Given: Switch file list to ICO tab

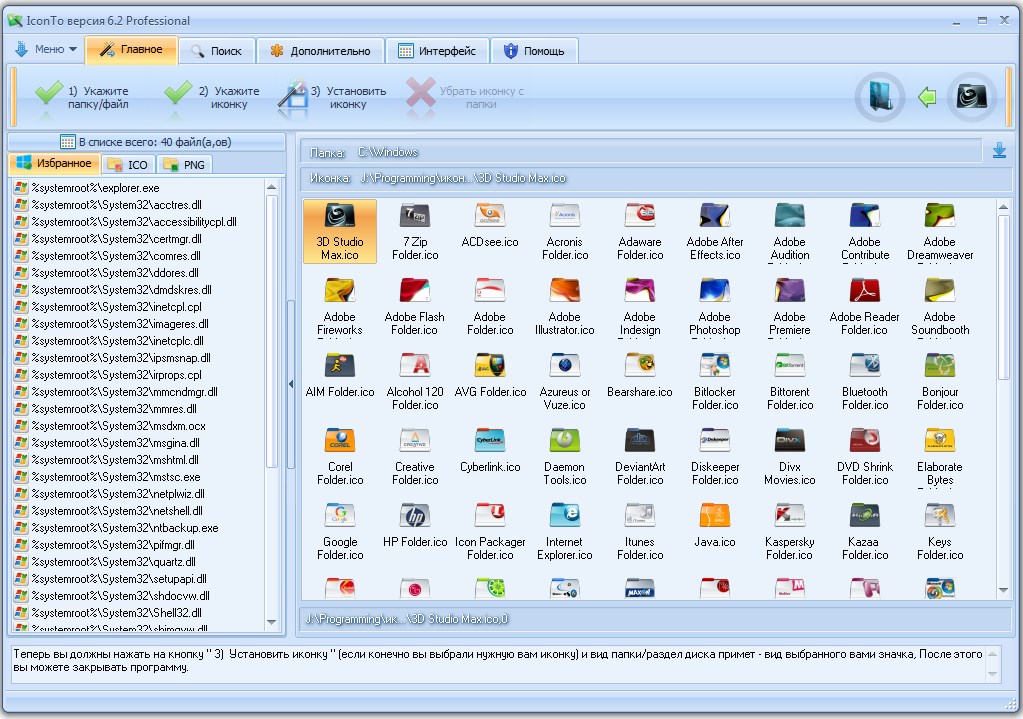Looking at the screenshot, I should (x=128, y=164).
